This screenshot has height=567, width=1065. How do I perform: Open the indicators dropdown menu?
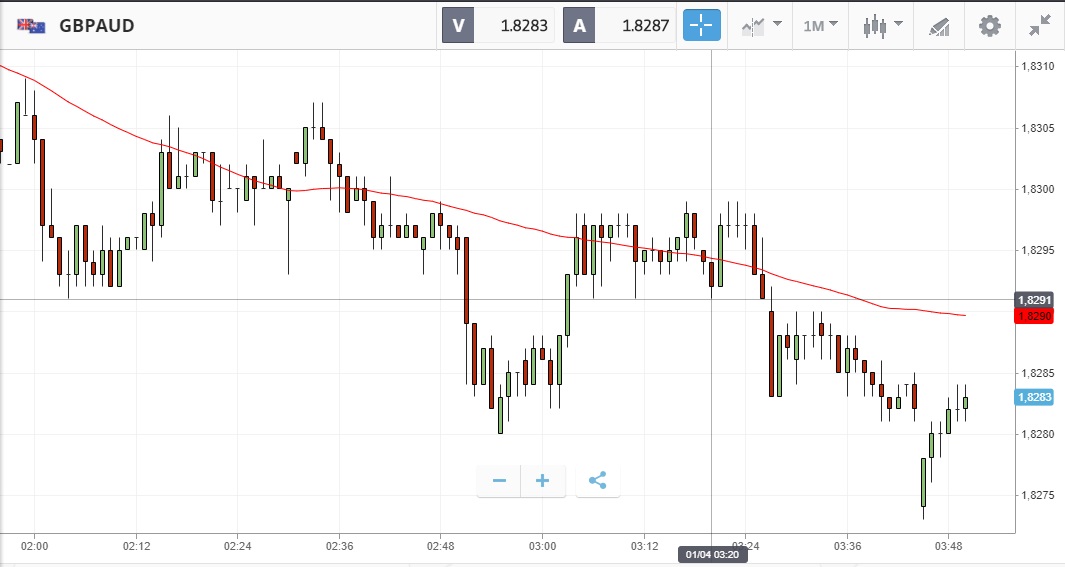761,26
